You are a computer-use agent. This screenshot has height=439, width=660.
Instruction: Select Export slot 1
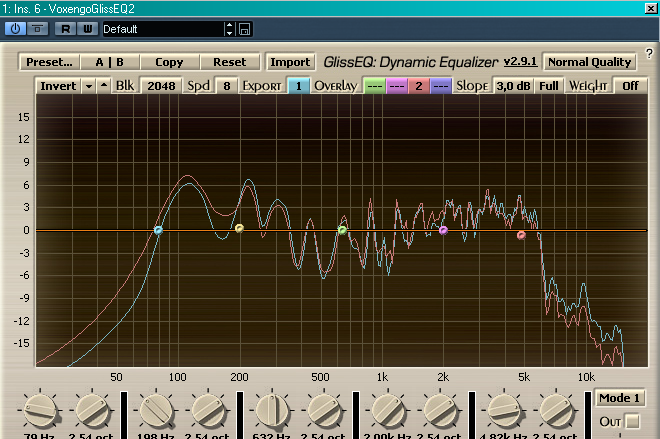pos(298,86)
